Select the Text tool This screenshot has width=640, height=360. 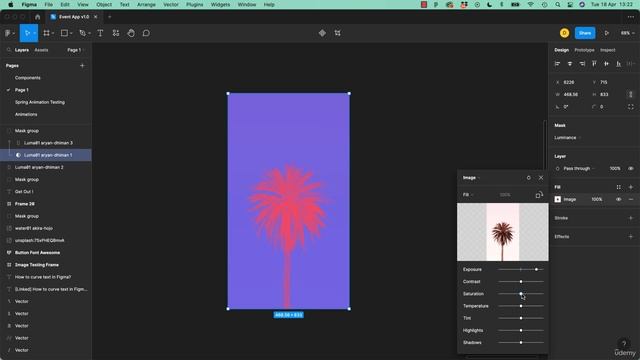click(100, 33)
